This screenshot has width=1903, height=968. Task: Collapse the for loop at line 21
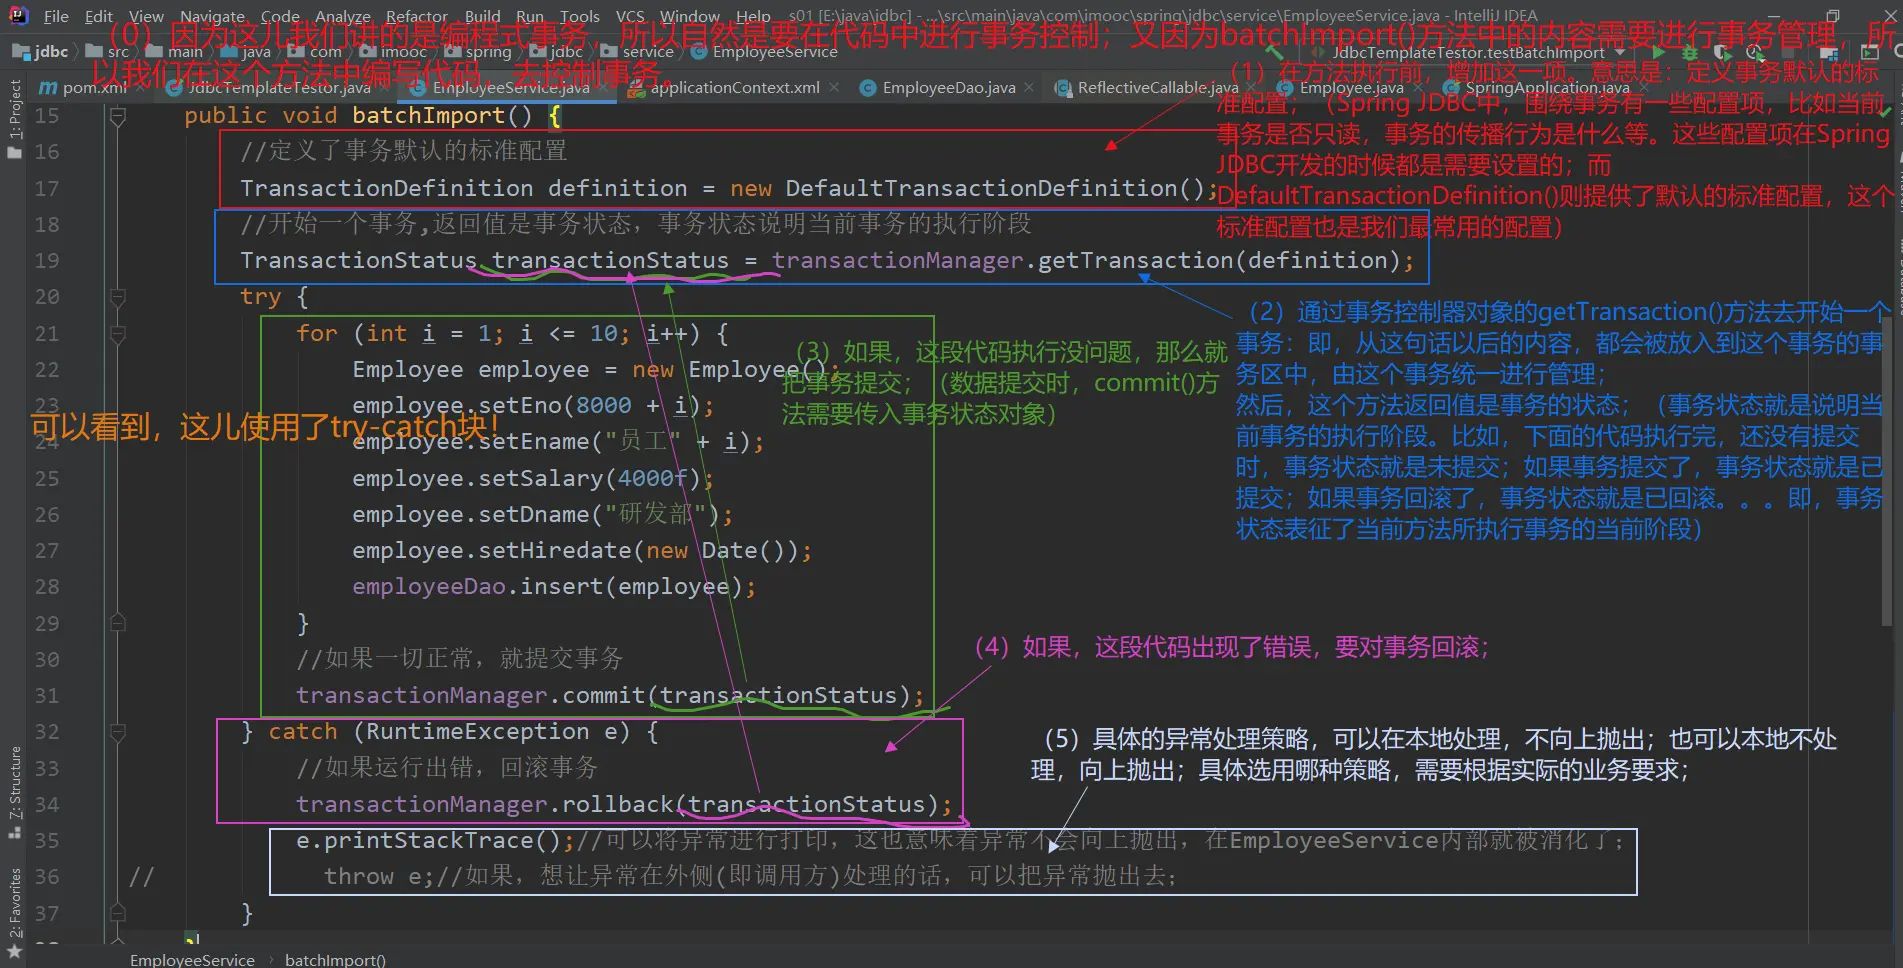click(118, 334)
